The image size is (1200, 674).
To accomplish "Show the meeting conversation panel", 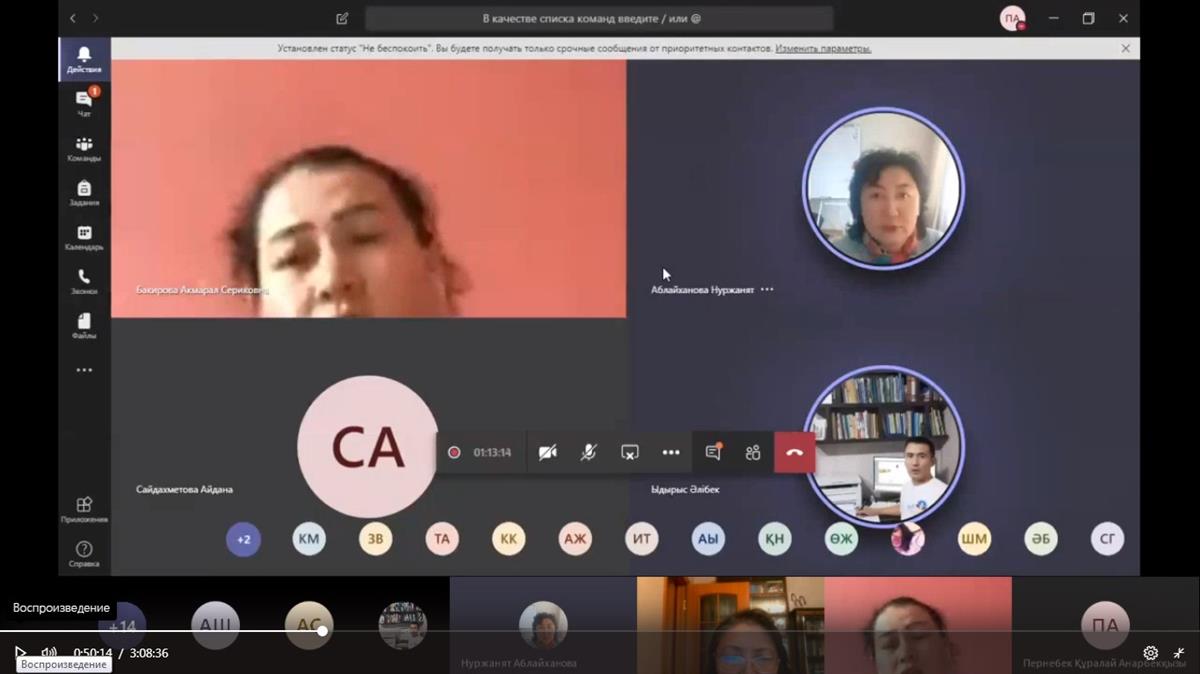I will click(713, 453).
